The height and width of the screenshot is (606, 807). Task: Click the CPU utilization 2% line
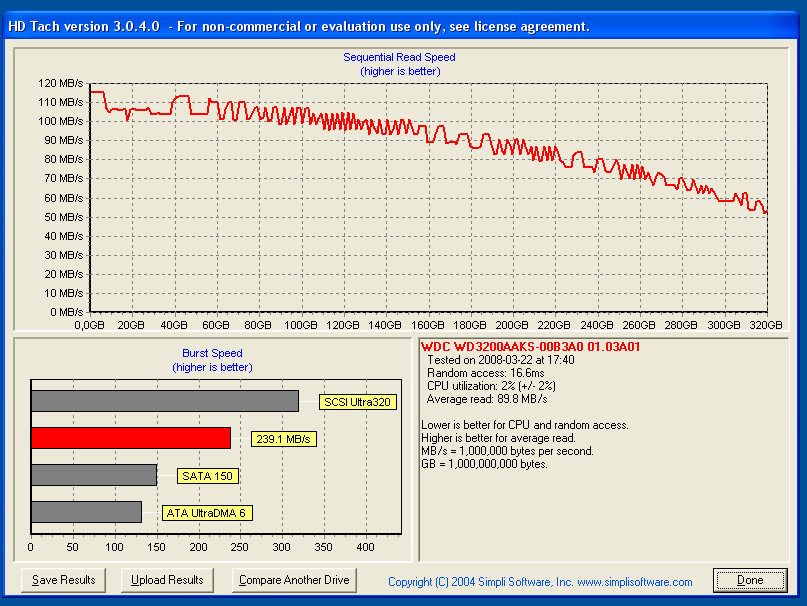tap(492, 385)
